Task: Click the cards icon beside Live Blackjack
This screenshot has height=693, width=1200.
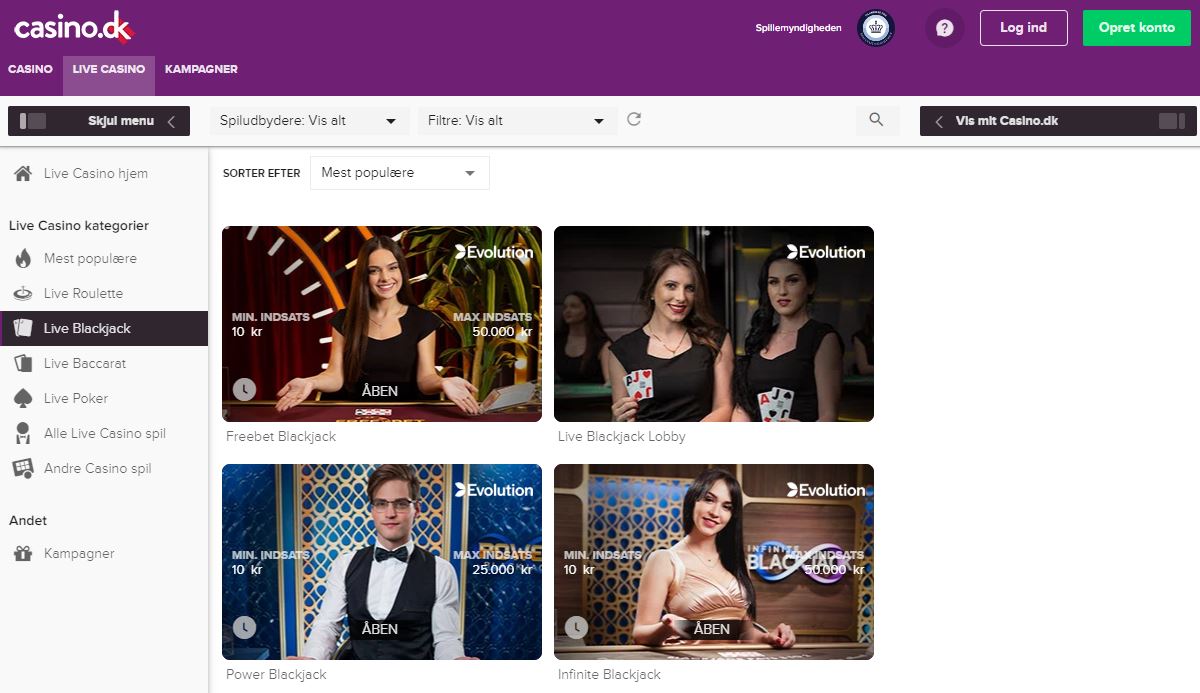Action: tap(23, 328)
